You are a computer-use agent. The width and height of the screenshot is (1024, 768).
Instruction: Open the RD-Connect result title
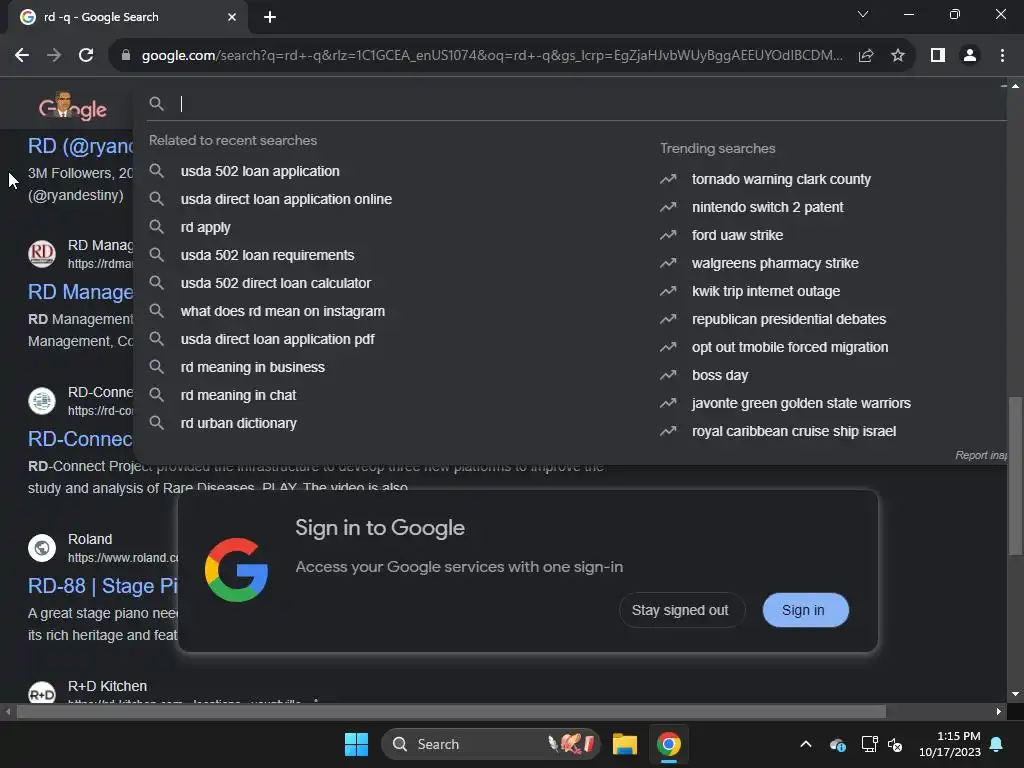click(x=80, y=439)
